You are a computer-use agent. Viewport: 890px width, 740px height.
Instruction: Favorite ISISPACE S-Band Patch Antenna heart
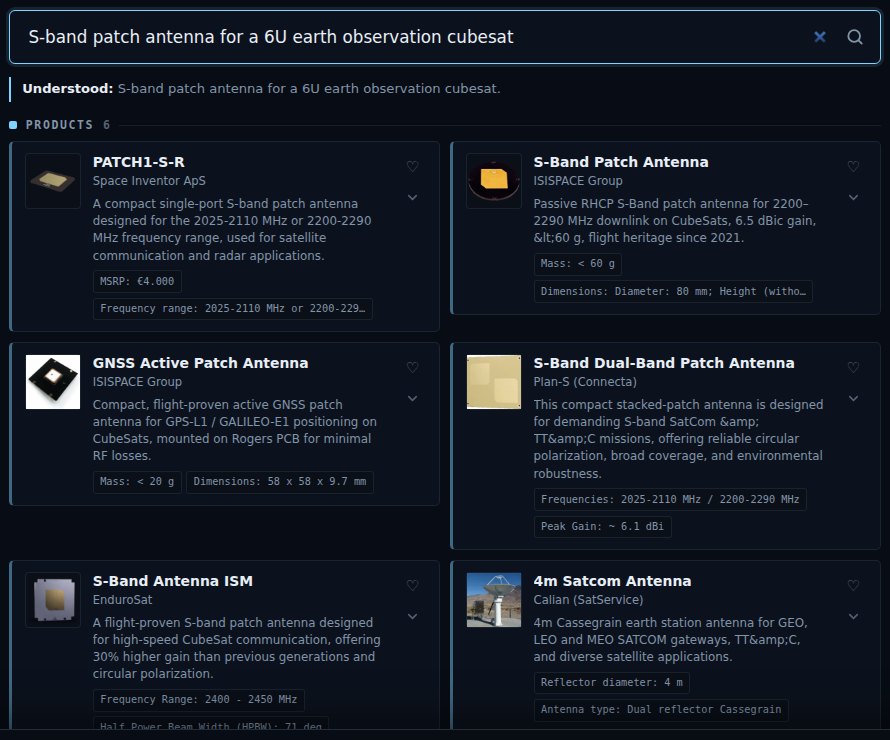click(853, 166)
